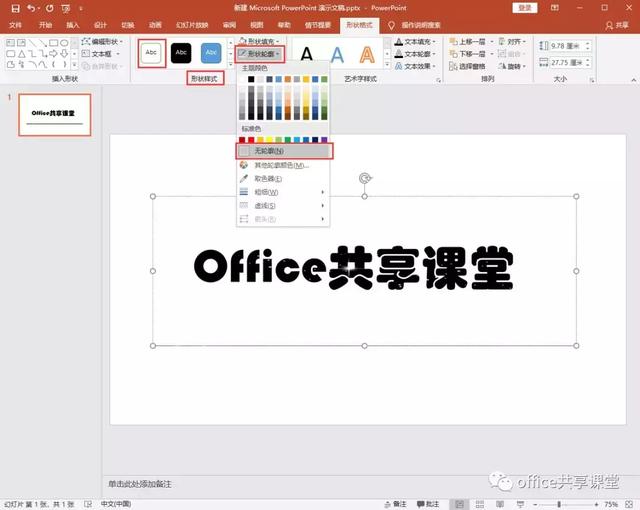Switch to the 开始 (Home) tab
The image size is (640, 510).
click(45, 25)
